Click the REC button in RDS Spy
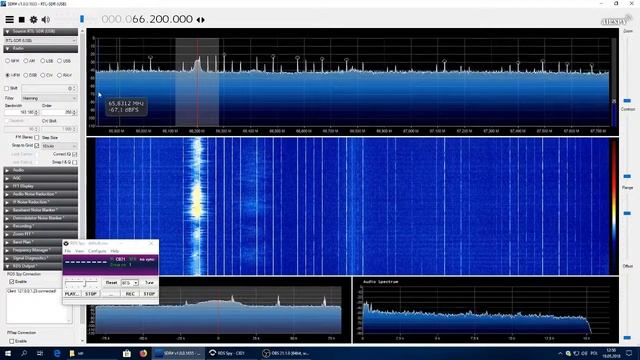Image resolution: width=640 pixels, height=360 pixels. coord(130,294)
